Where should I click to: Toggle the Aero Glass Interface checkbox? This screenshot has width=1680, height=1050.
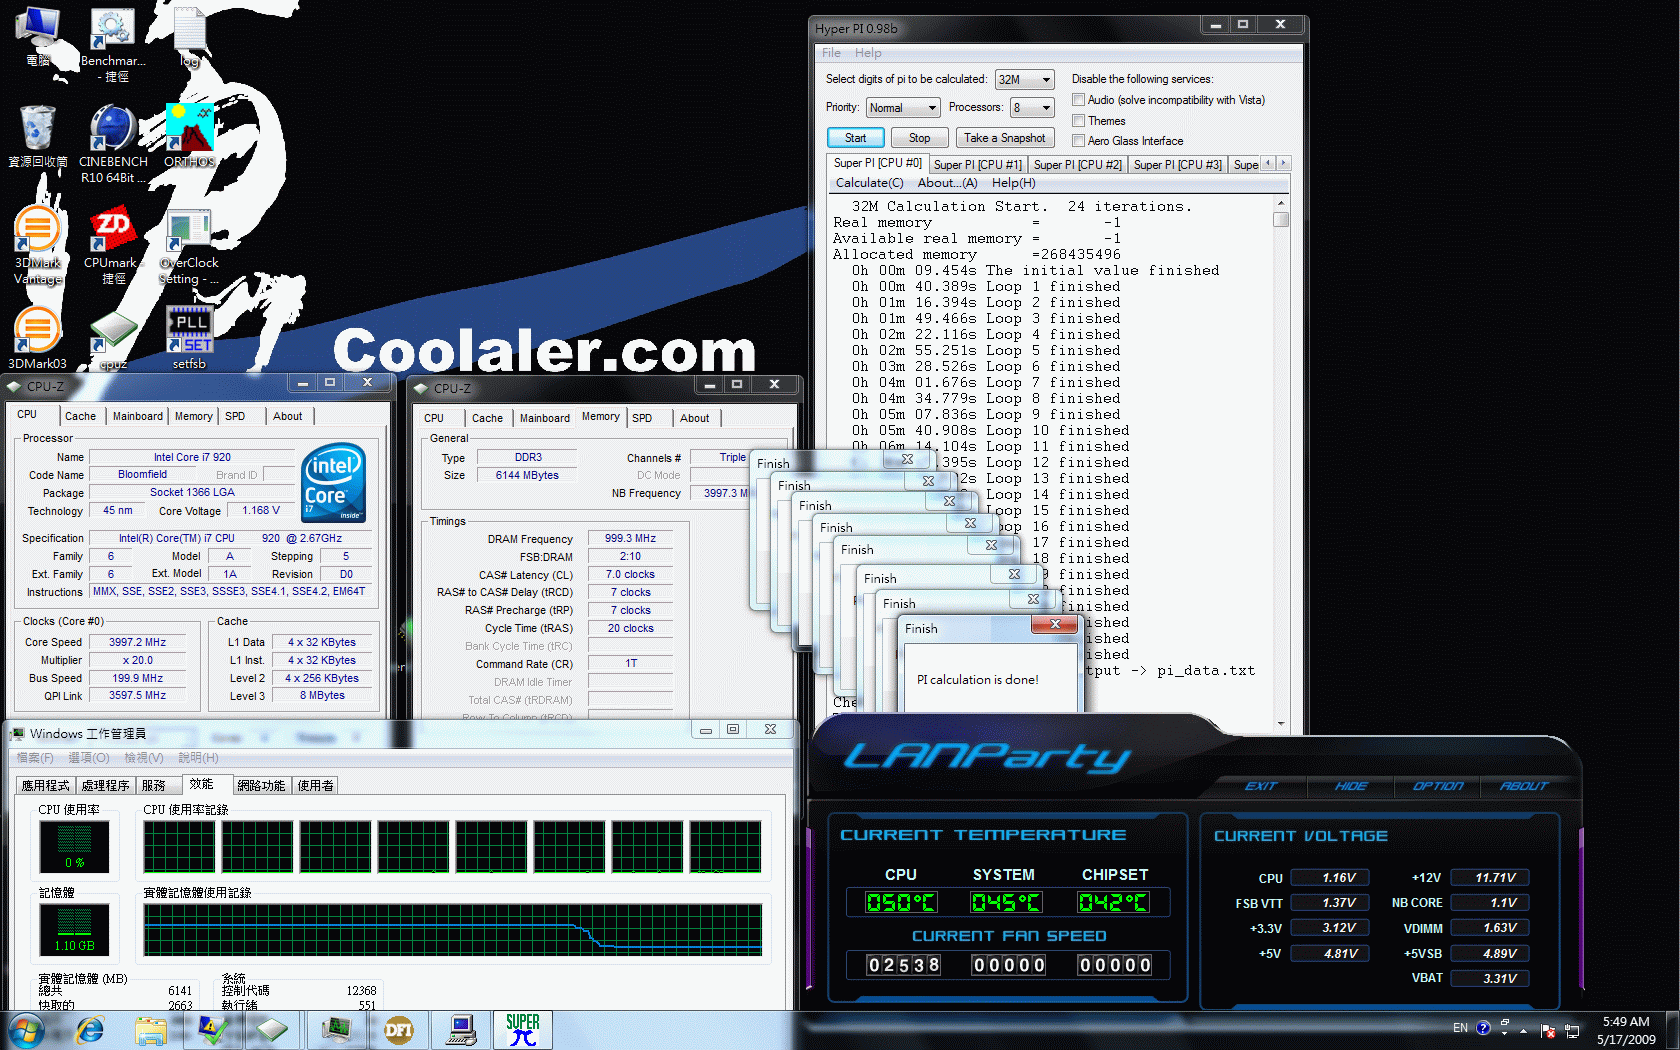pos(1078,141)
